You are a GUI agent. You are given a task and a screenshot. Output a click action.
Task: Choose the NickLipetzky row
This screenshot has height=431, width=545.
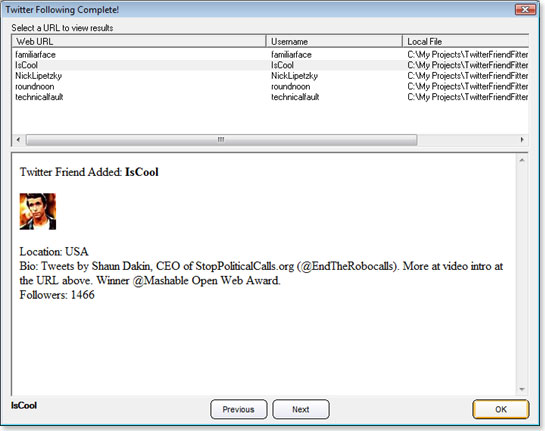click(270, 76)
